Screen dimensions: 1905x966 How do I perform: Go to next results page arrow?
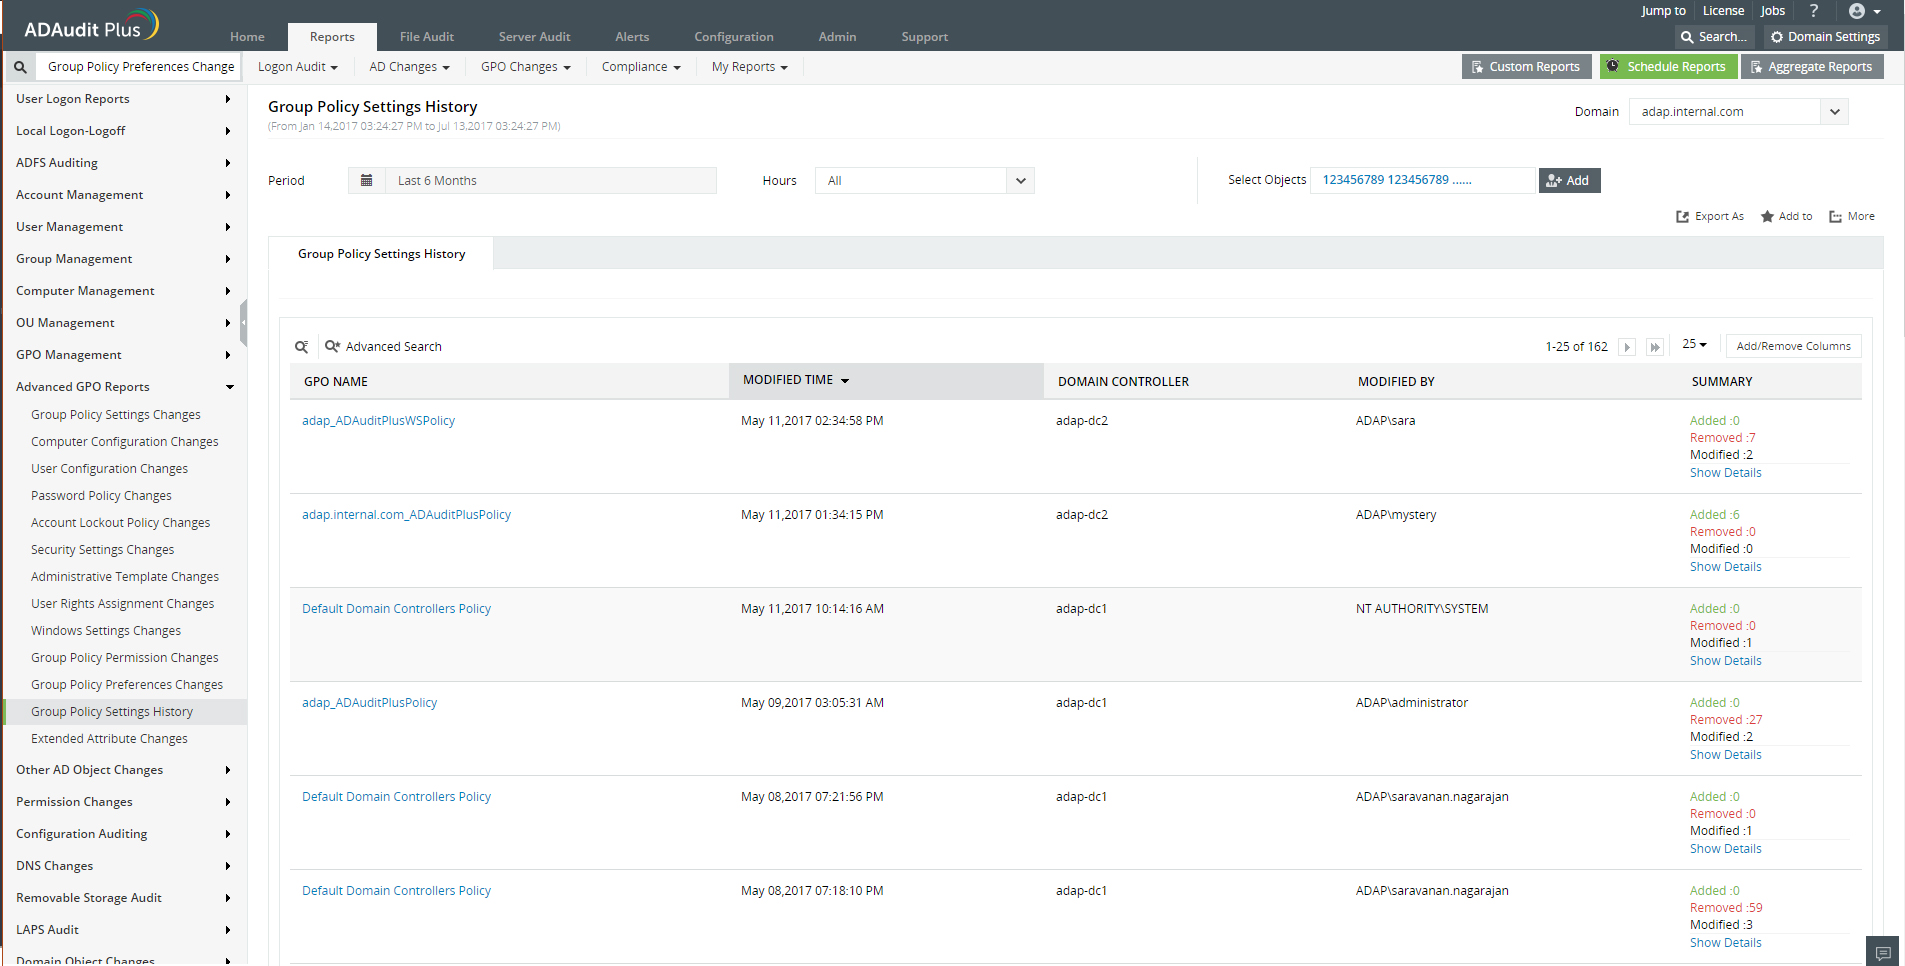tap(1627, 347)
